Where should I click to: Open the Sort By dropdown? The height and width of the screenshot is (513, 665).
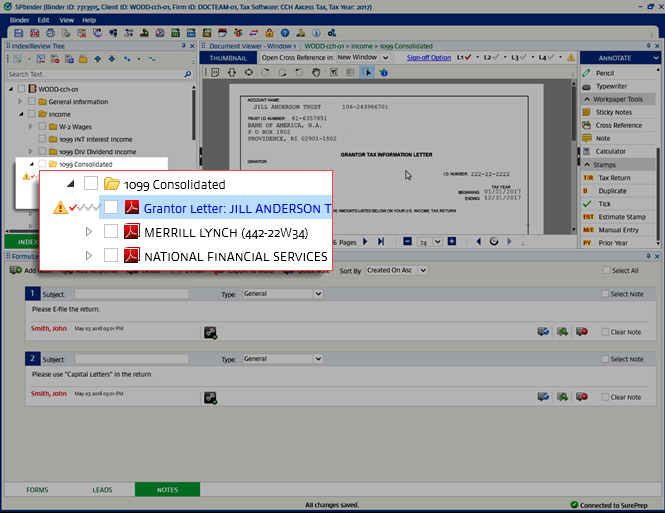(x=396, y=270)
